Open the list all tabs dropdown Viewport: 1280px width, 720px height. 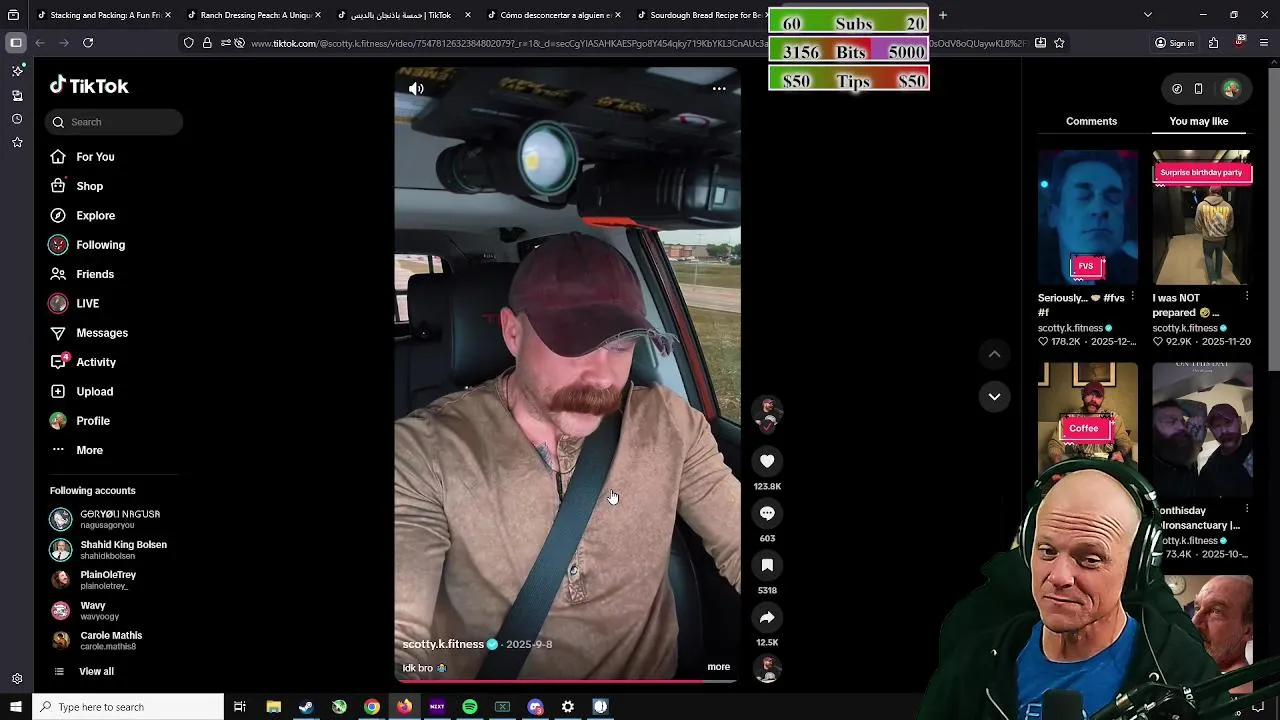[1147, 15]
